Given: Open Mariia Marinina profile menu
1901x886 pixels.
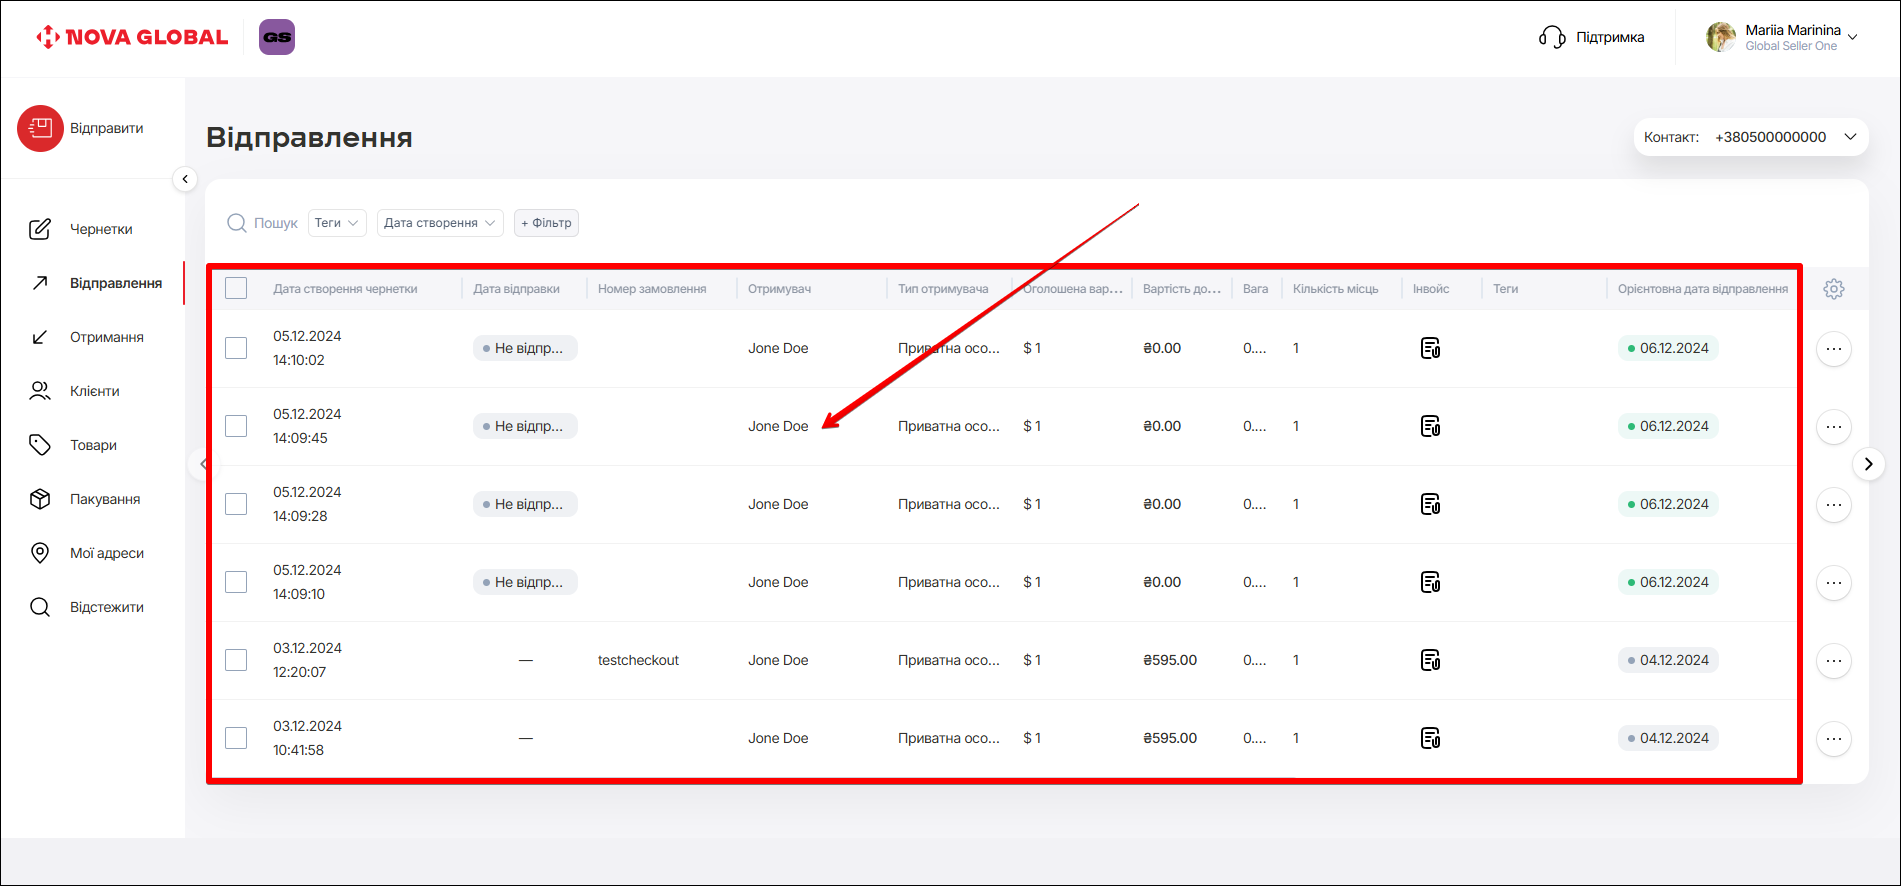Looking at the screenshot, I should click(1783, 37).
